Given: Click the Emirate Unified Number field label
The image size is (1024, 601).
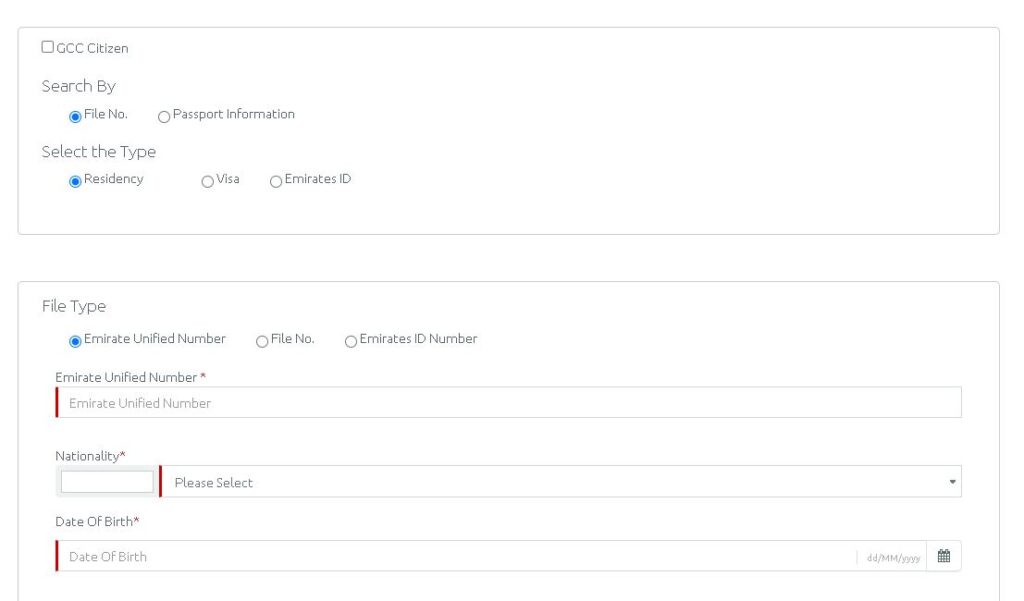Looking at the screenshot, I should (126, 377).
